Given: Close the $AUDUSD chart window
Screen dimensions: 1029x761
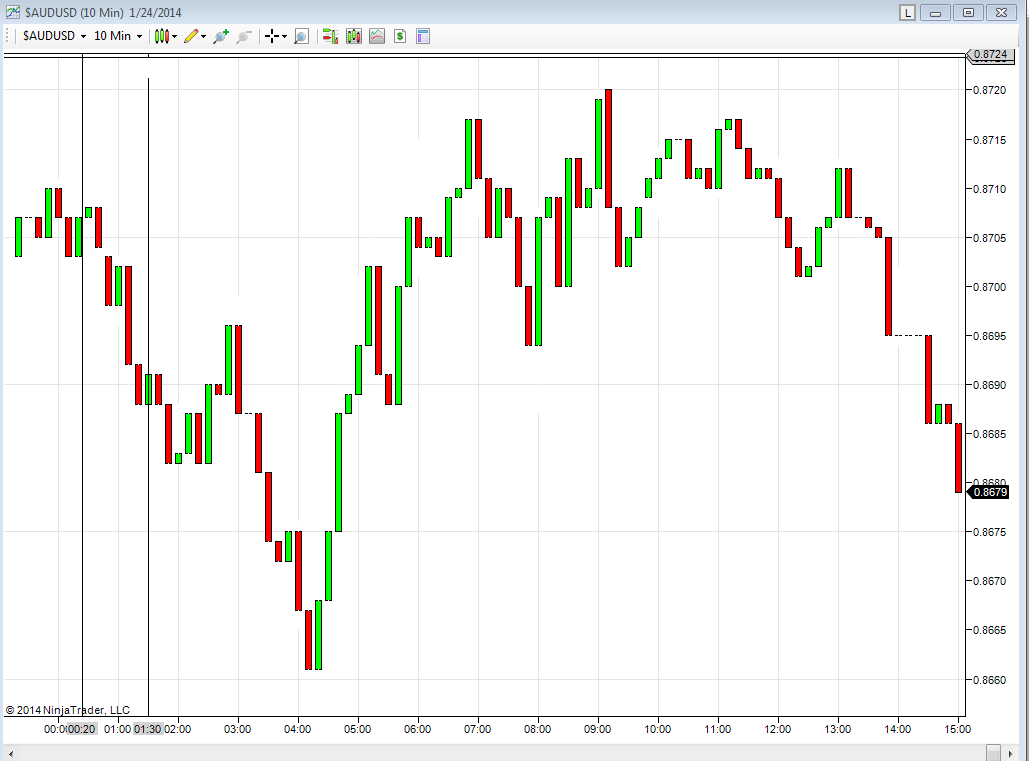Looking at the screenshot, I should pos(1001,12).
